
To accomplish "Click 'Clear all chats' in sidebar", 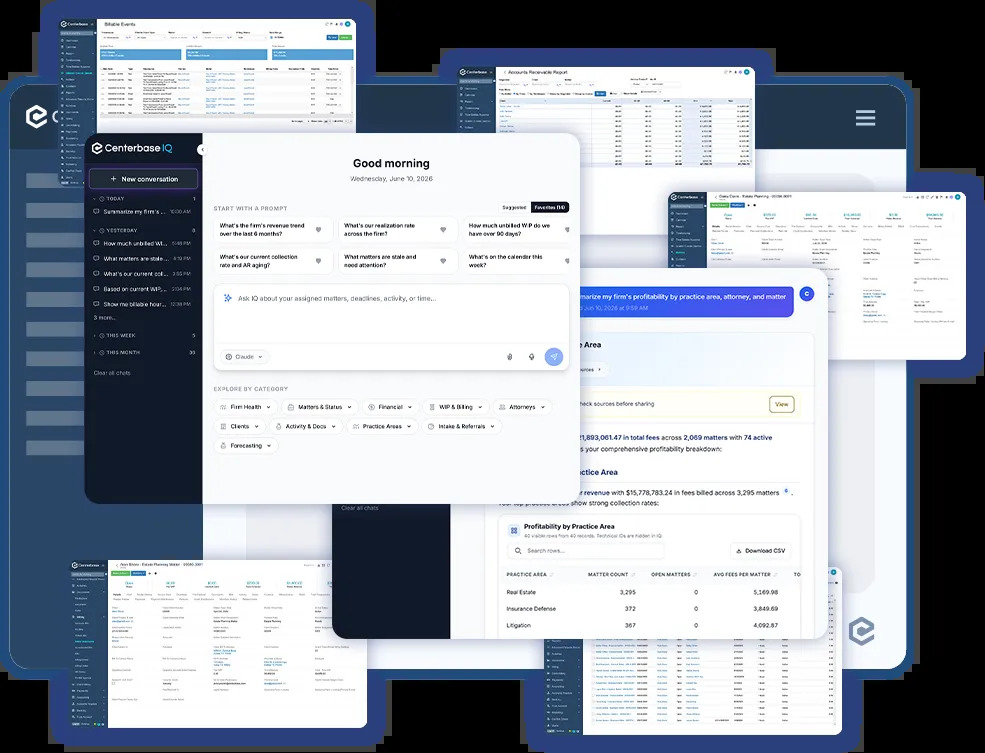I will click(x=112, y=373).
